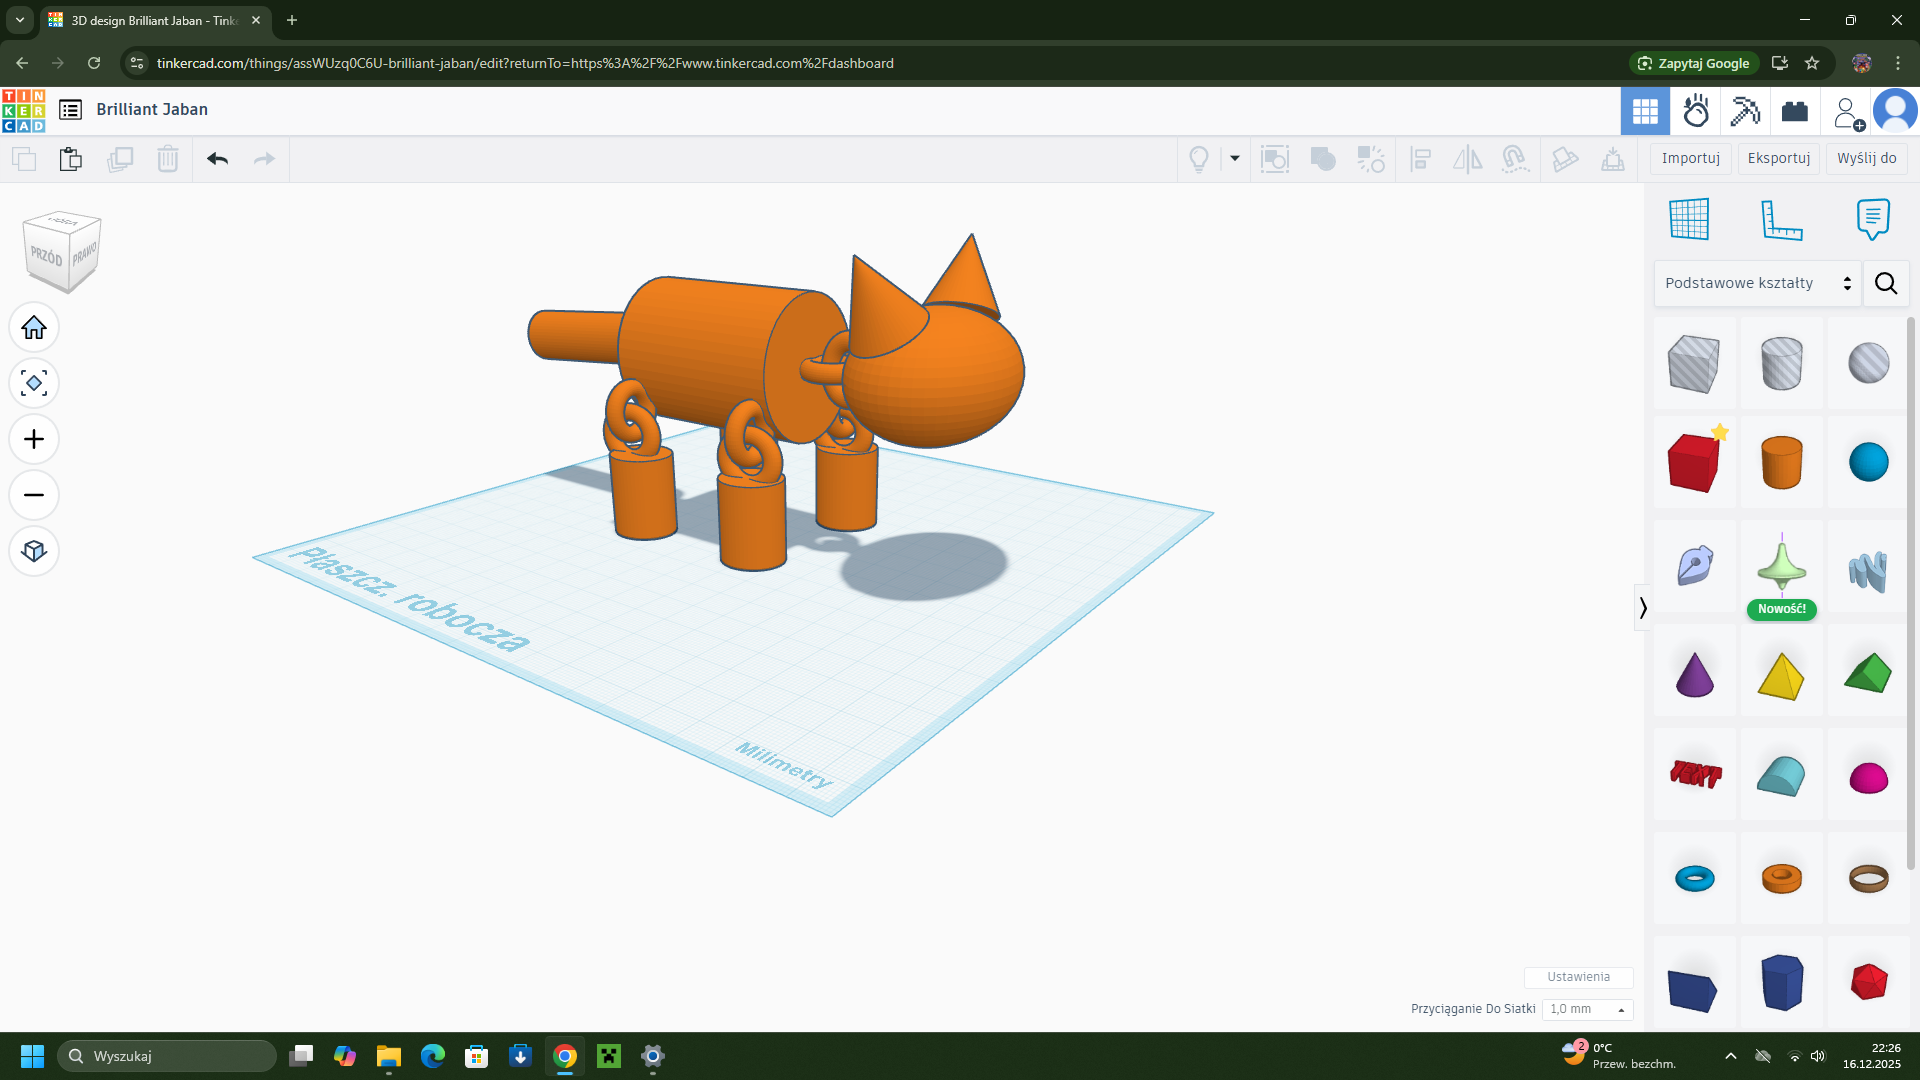Click the undo arrow in the toolbar
This screenshot has height=1080, width=1920.
[x=217, y=159]
